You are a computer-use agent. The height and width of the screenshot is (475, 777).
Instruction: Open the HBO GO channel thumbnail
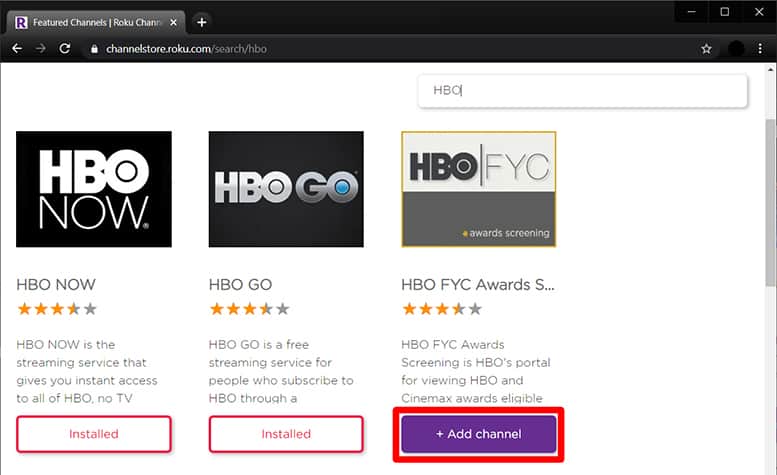[x=286, y=189]
